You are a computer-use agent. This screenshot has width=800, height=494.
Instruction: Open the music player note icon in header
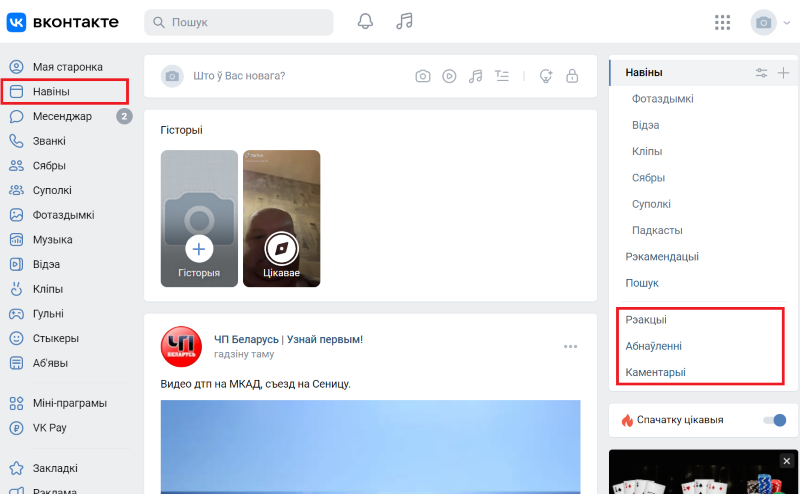pos(404,21)
